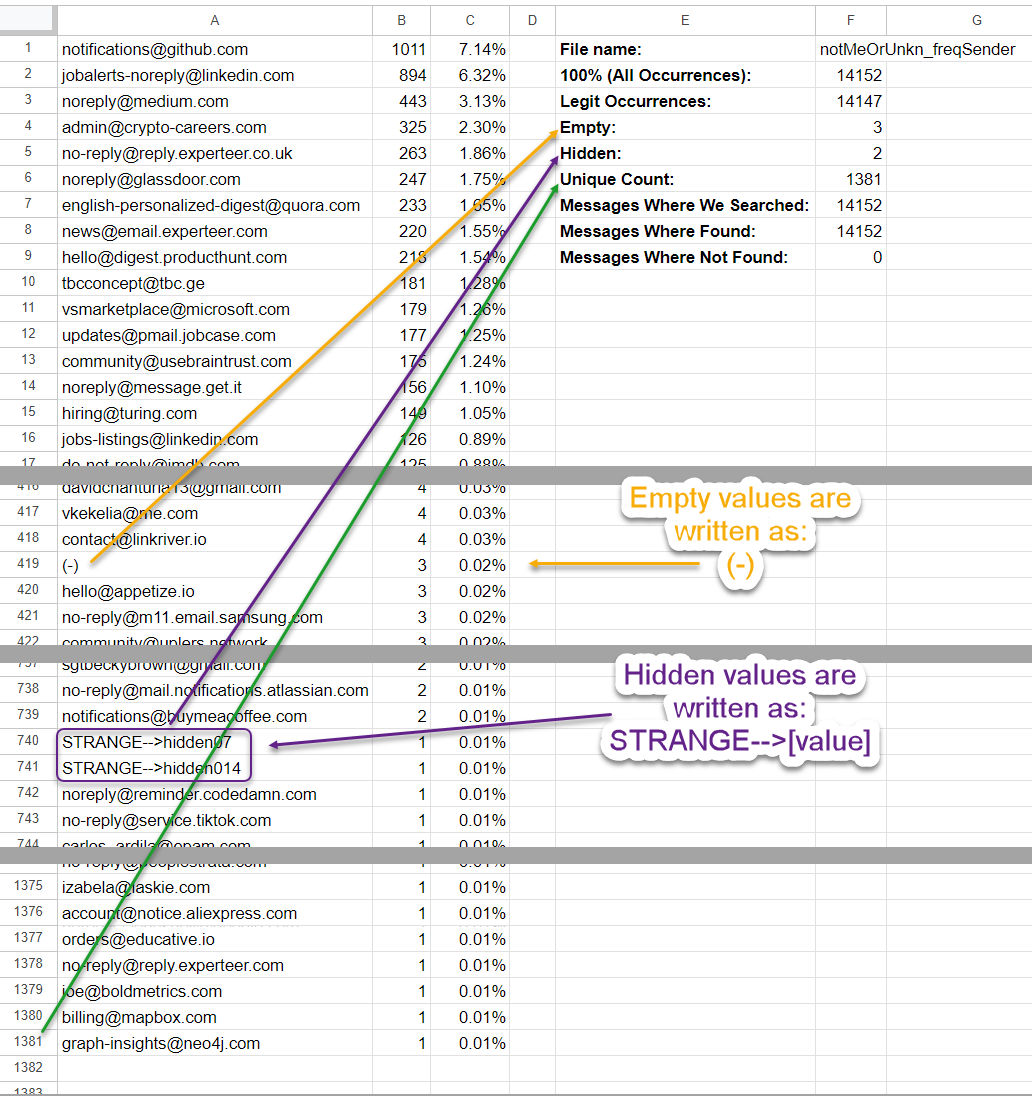Click count cell 1011
1032x1096 pixels.
tap(401, 49)
